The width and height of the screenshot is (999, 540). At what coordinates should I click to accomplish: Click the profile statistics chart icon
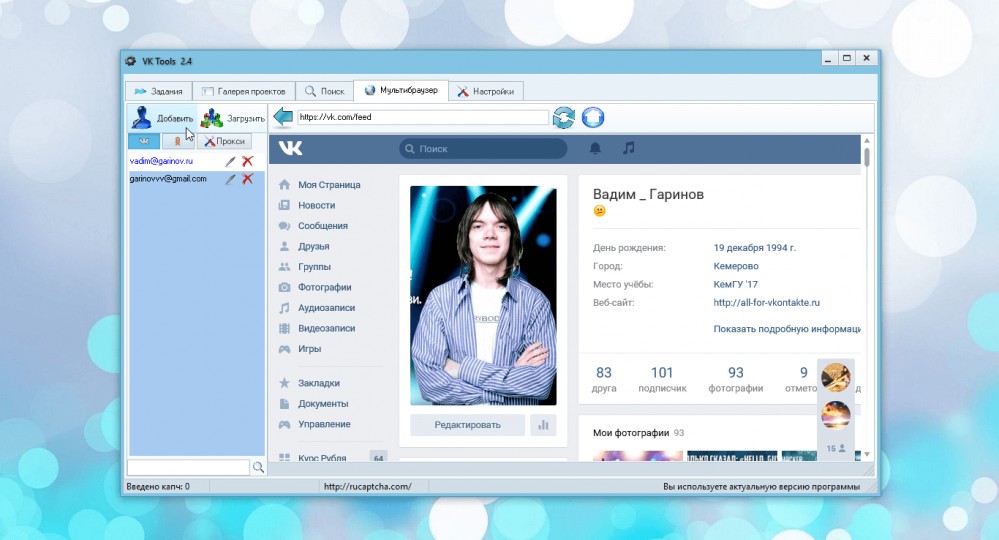pos(543,425)
